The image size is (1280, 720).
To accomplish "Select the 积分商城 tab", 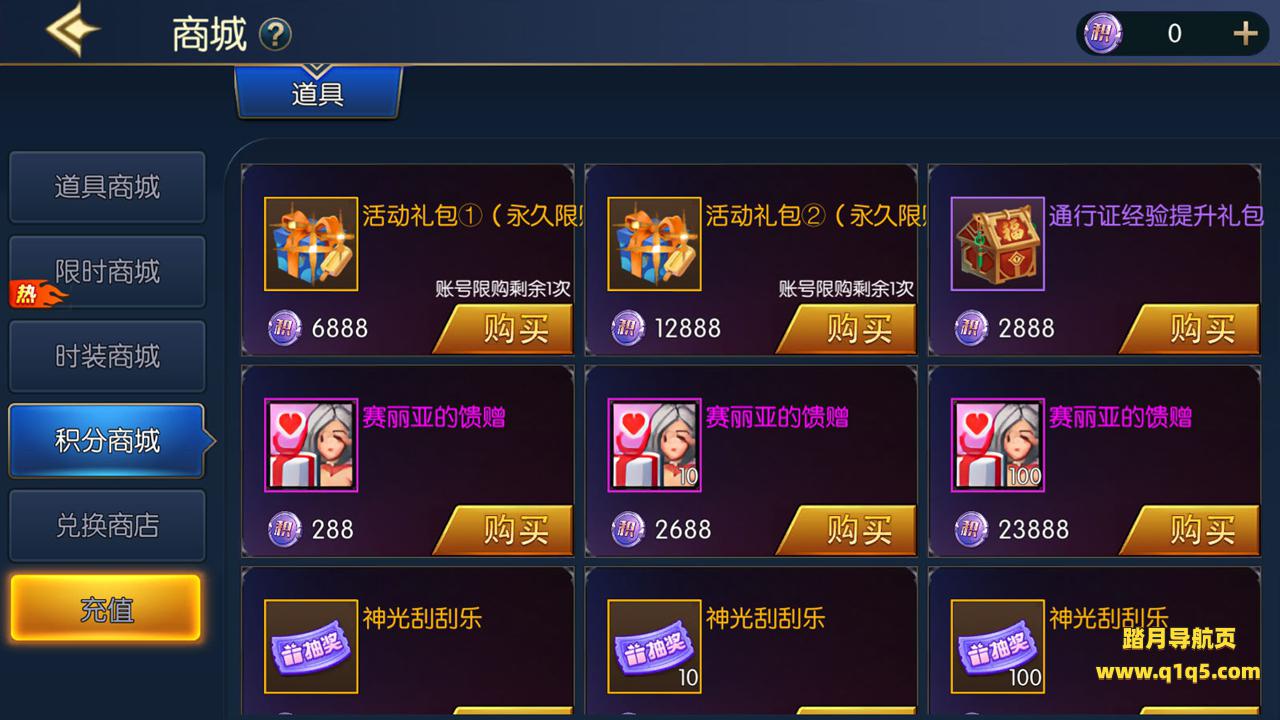I will click(x=107, y=441).
